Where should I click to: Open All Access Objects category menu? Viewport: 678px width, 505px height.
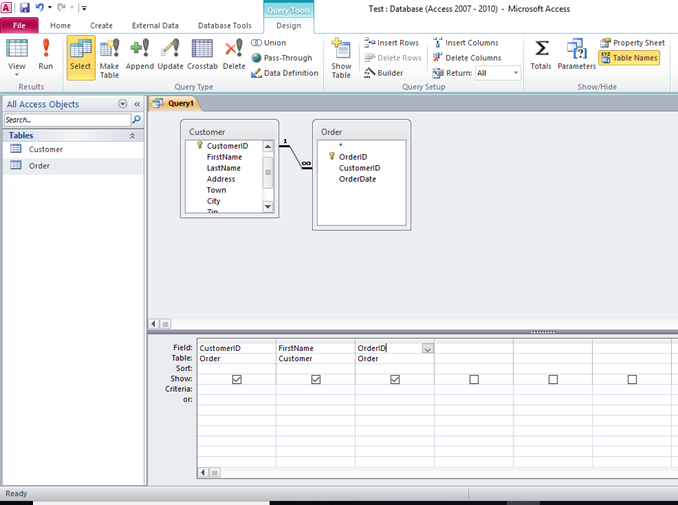(123, 104)
